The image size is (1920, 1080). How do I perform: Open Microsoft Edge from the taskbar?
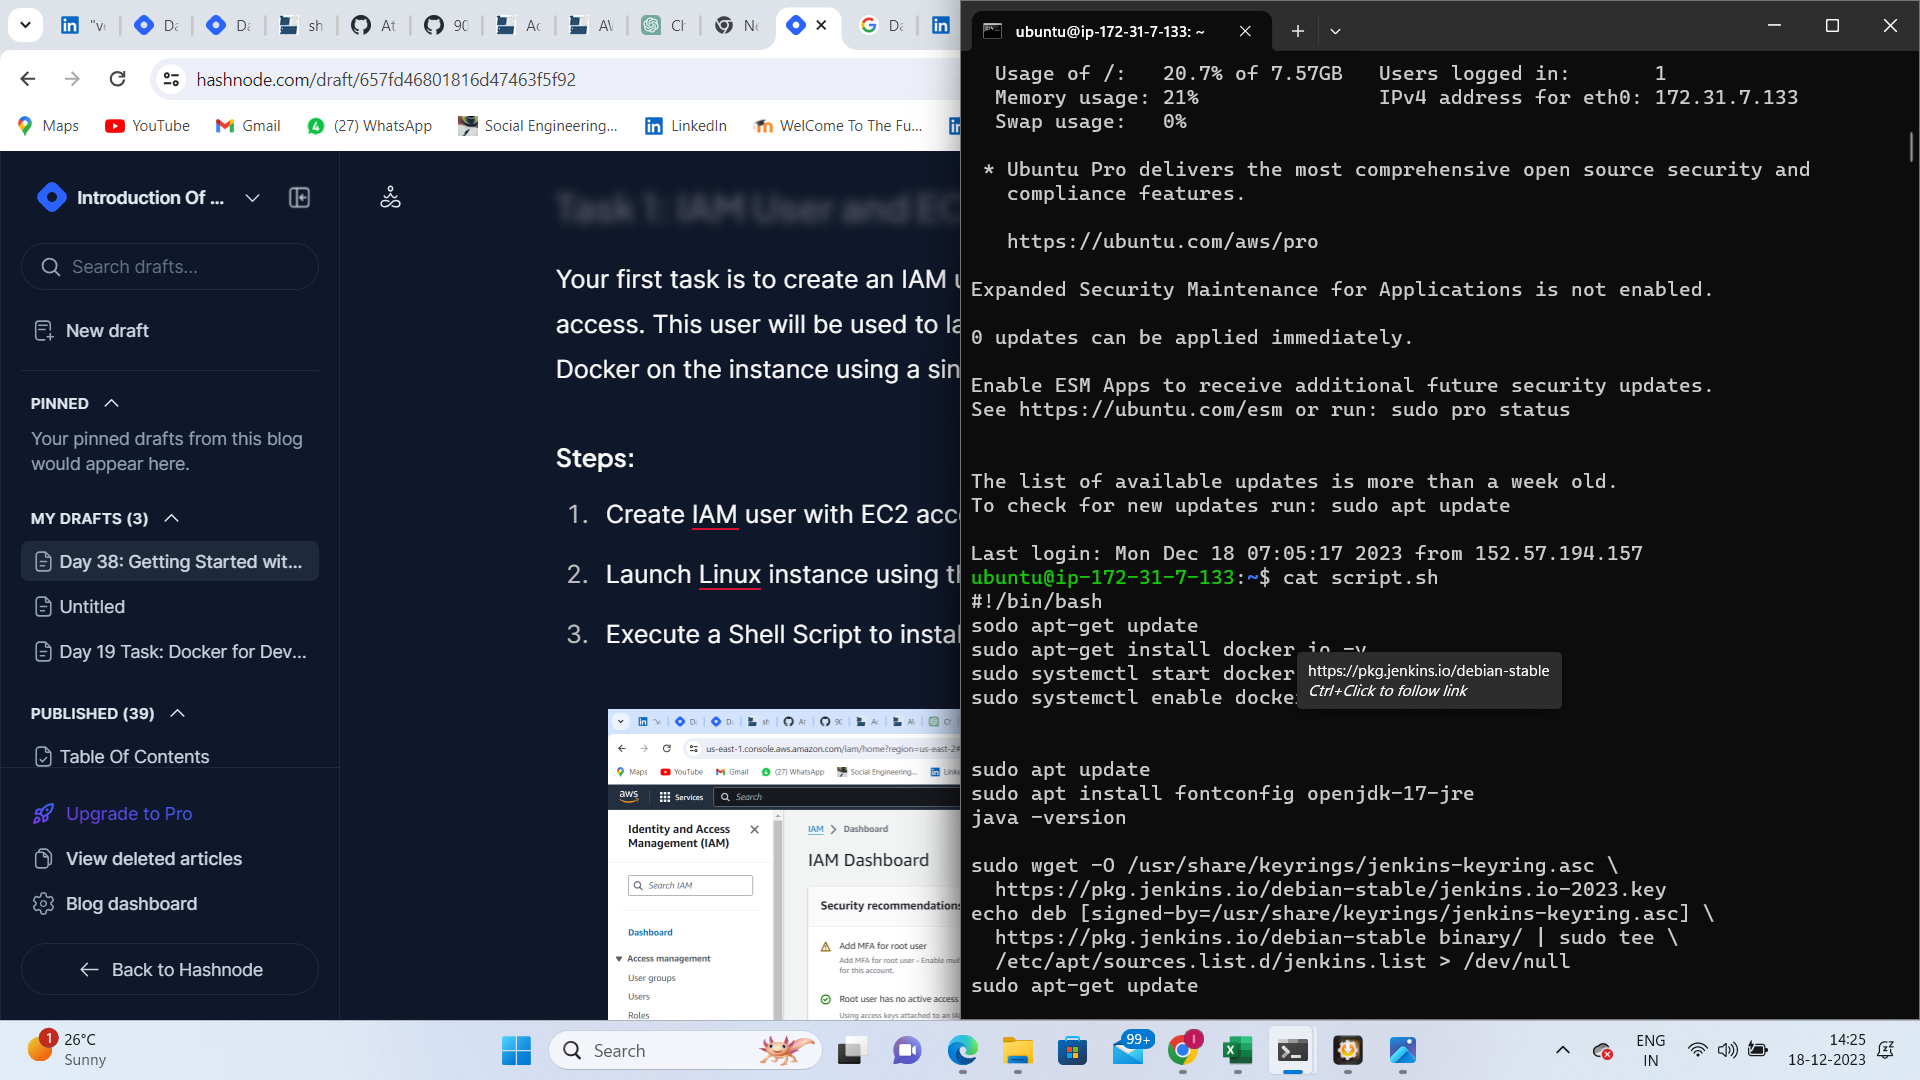click(x=963, y=1051)
